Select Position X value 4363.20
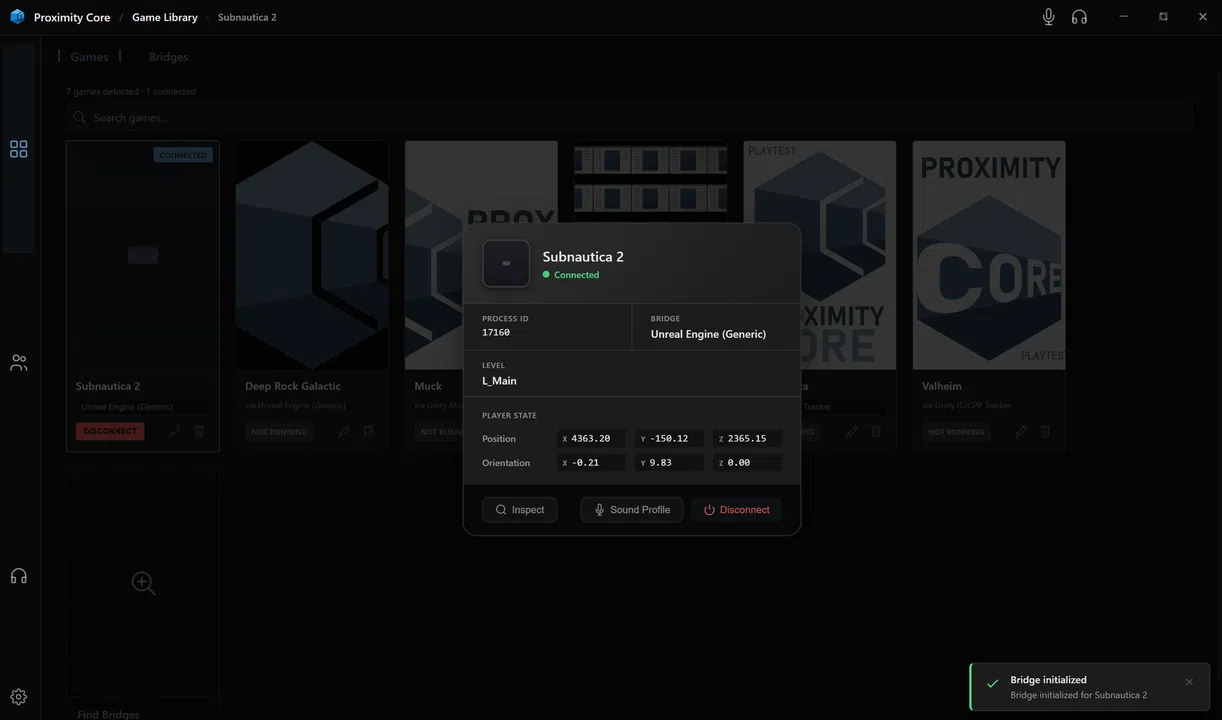This screenshot has height=720, width=1222. [591, 439]
